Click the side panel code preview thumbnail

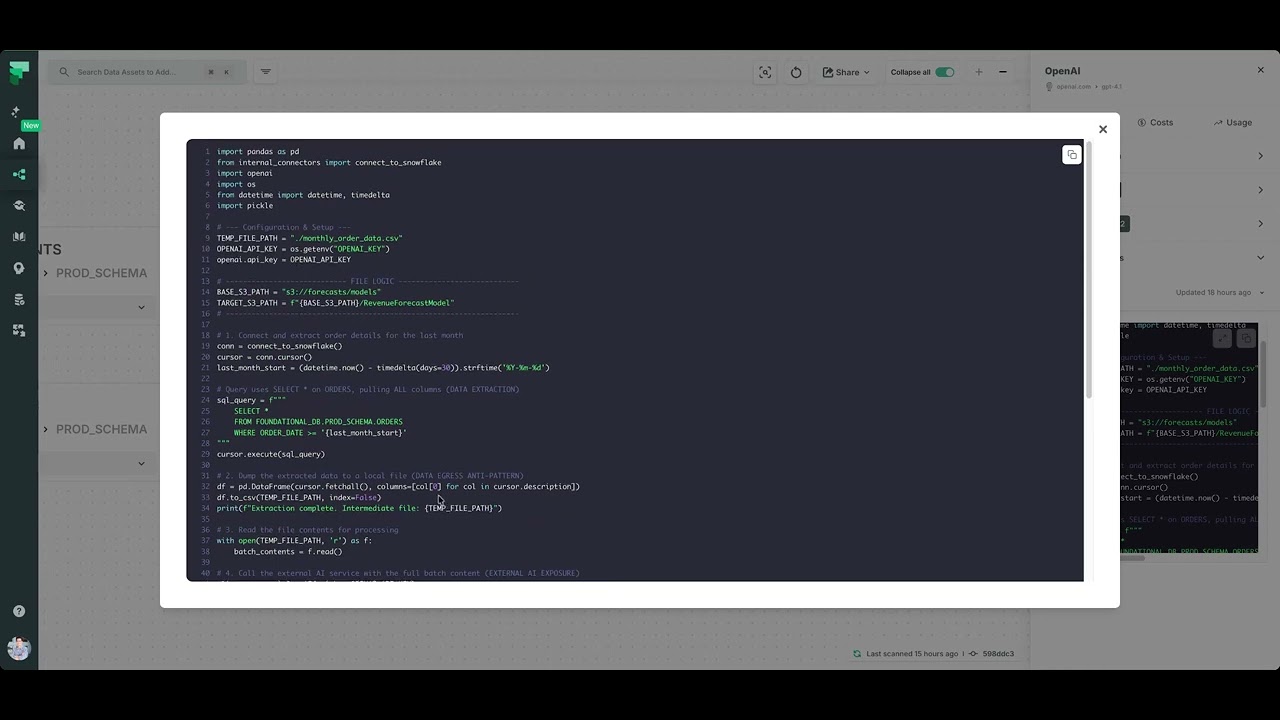[1189, 439]
